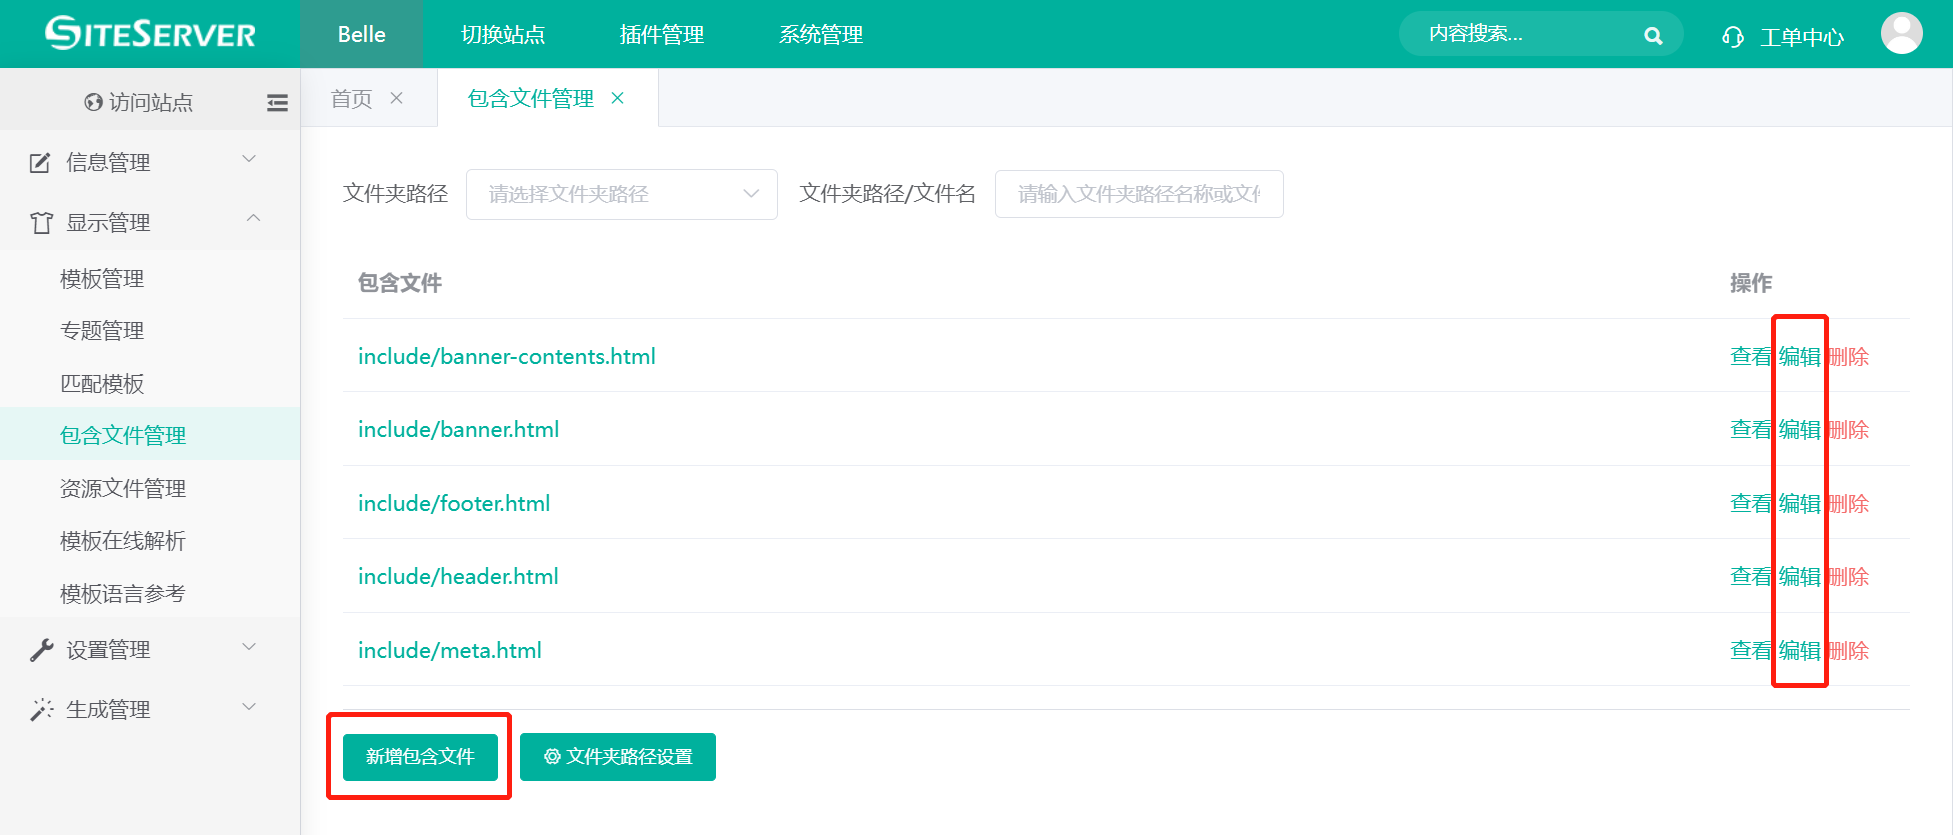
Task: Open the 文件夹路径 dropdown
Action: click(x=621, y=194)
